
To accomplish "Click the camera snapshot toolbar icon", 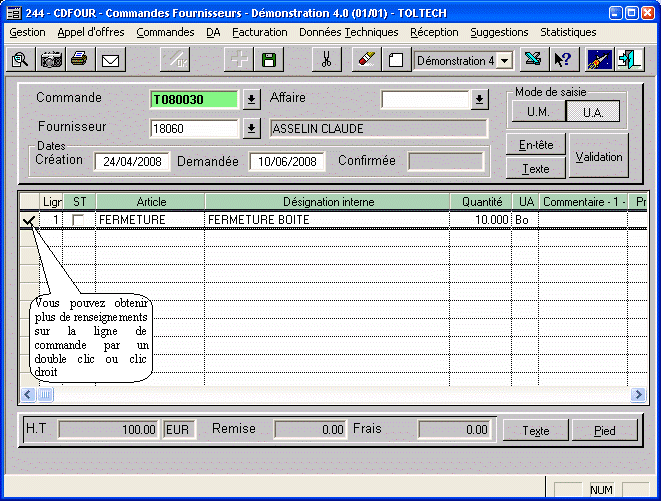I will [51, 60].
